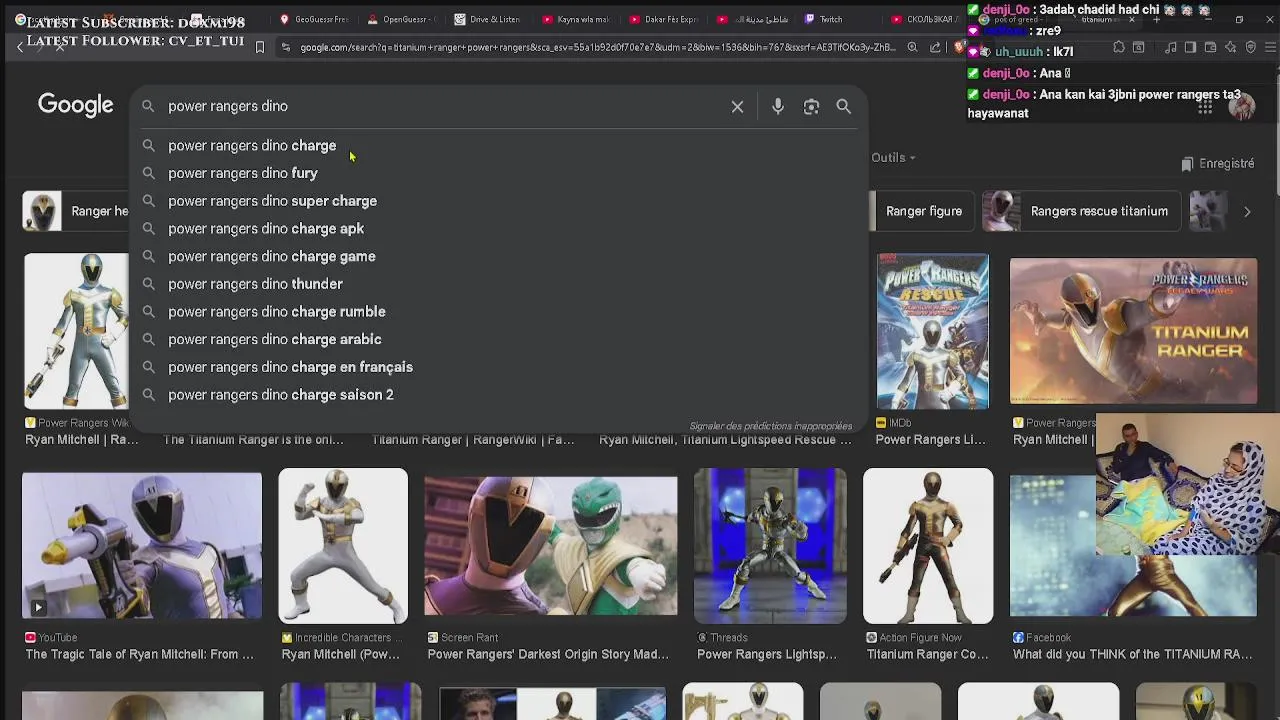Select suggestion 'power rangers dino fury'
The image size is (1280, 720).
498,173
